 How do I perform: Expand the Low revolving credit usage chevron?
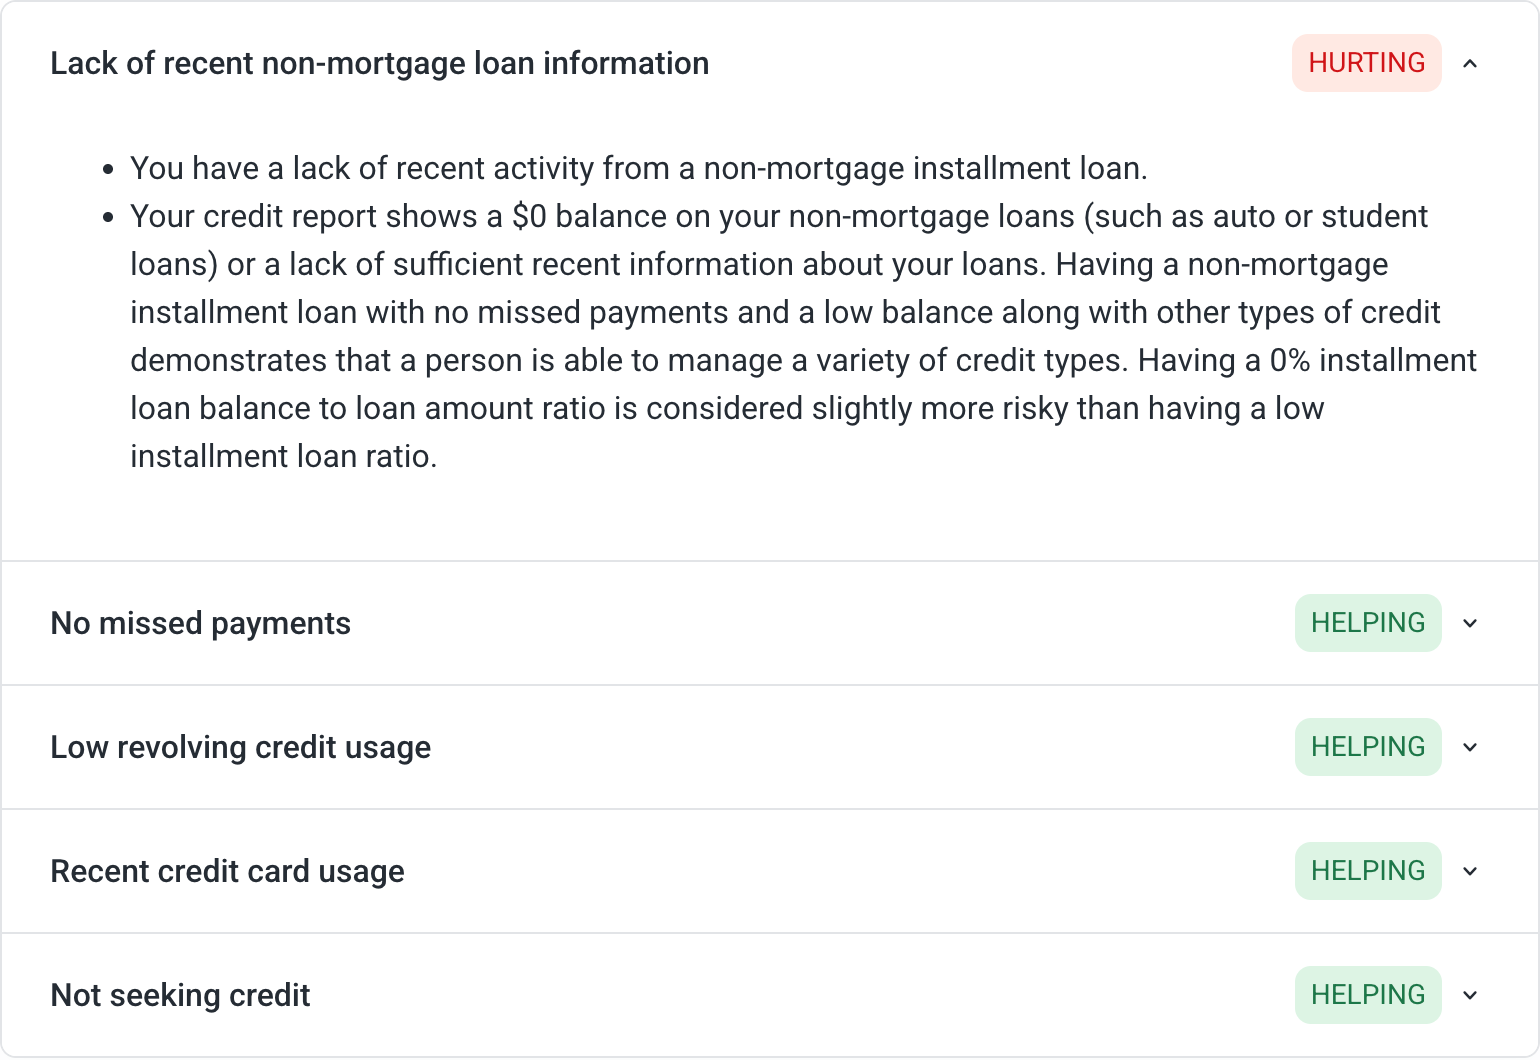tap(1469, 747)
